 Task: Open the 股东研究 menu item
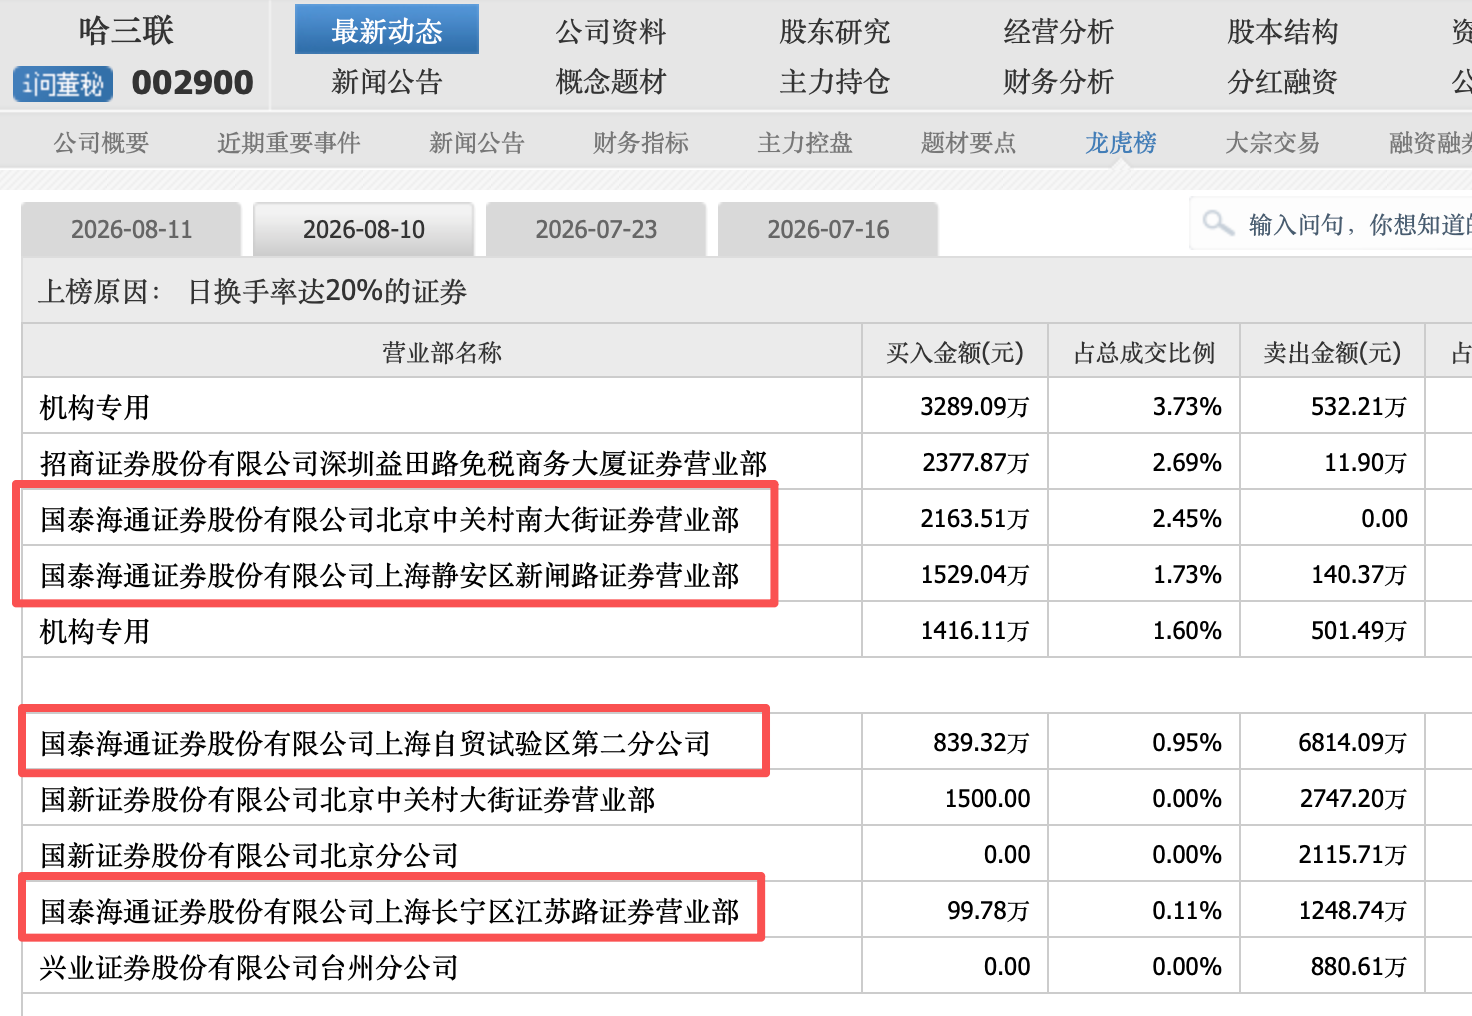pos(835,31)
